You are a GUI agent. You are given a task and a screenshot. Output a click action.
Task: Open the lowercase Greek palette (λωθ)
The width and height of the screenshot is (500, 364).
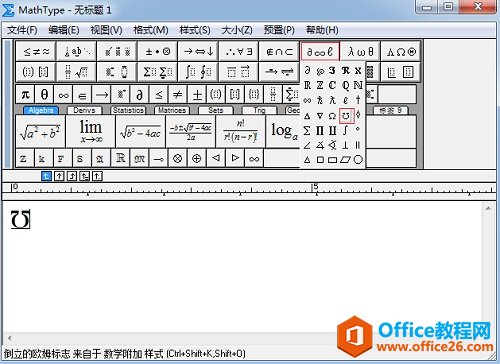(x=360, y=51)
